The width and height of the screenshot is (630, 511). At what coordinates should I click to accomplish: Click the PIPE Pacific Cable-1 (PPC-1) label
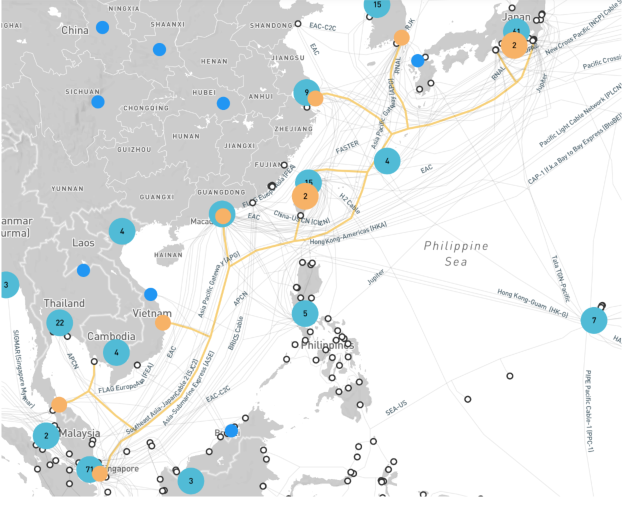click(589, 411)
